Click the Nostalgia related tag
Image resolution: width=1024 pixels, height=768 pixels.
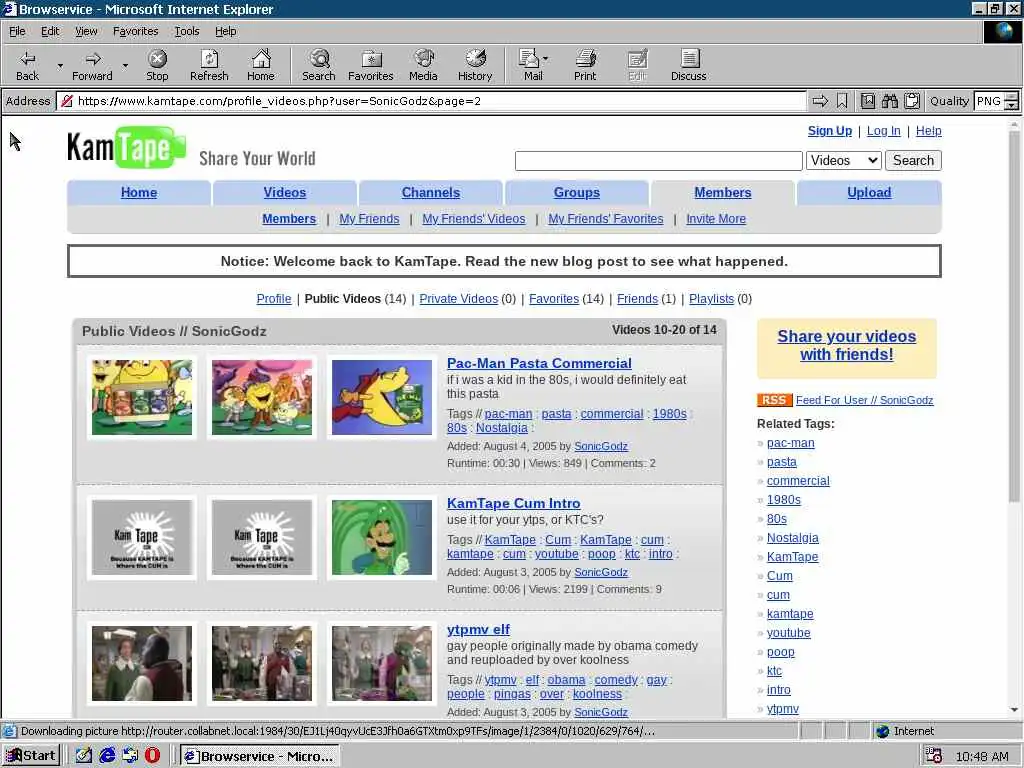coord(792,538)
